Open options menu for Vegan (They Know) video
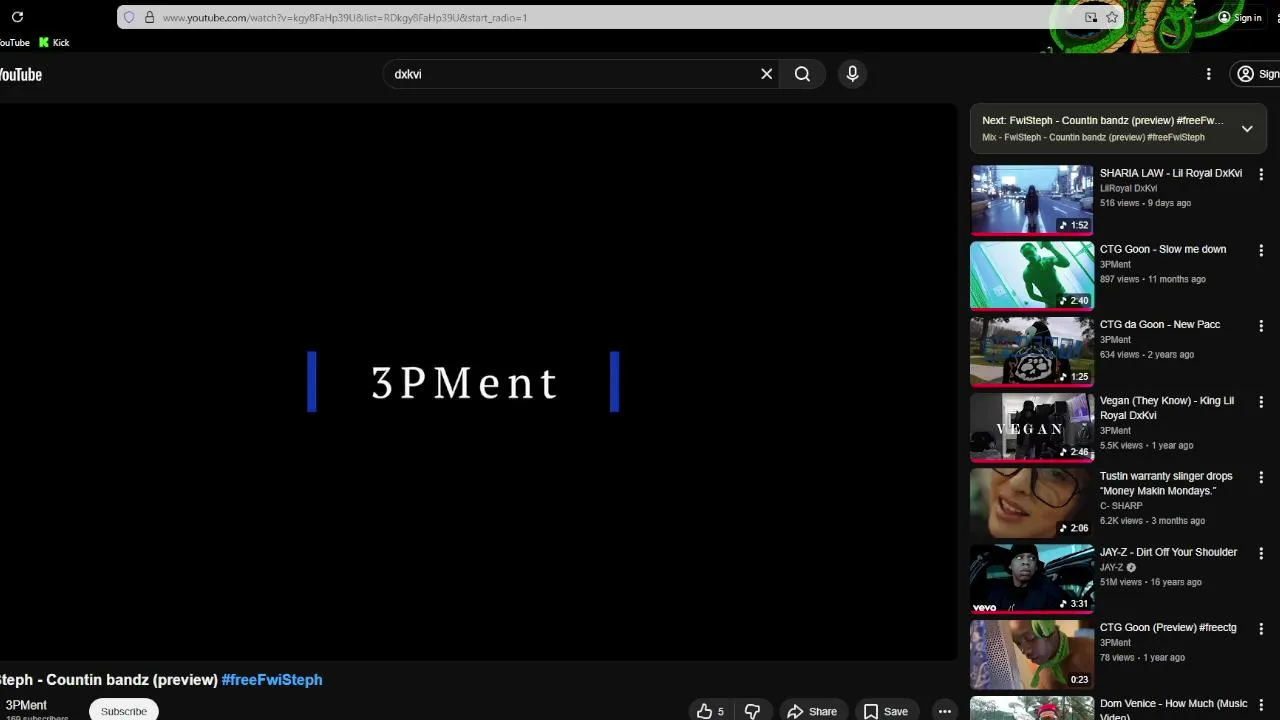The width and height of the screenshot is (1280, 720). [x=1261, y=402]
